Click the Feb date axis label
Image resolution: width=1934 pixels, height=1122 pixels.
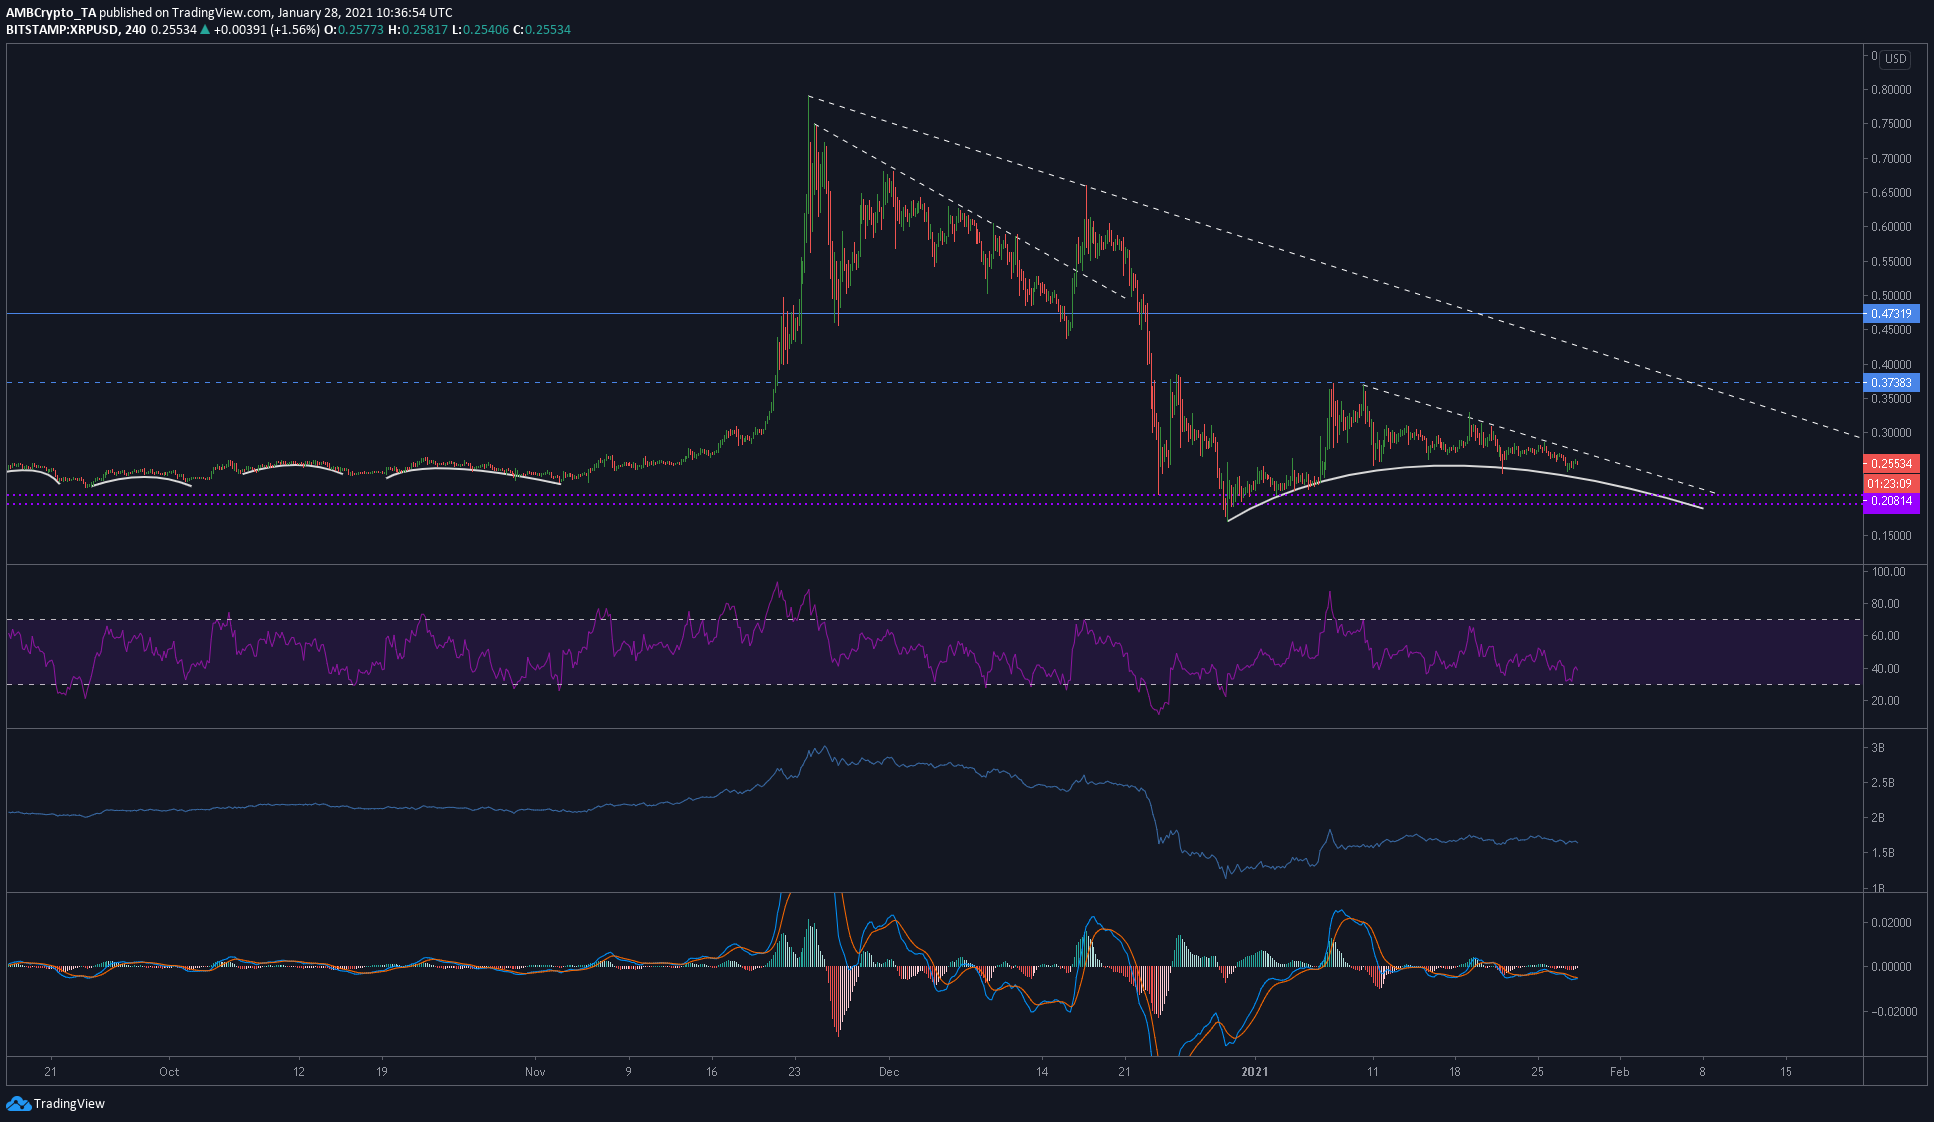[1620, 1072]
